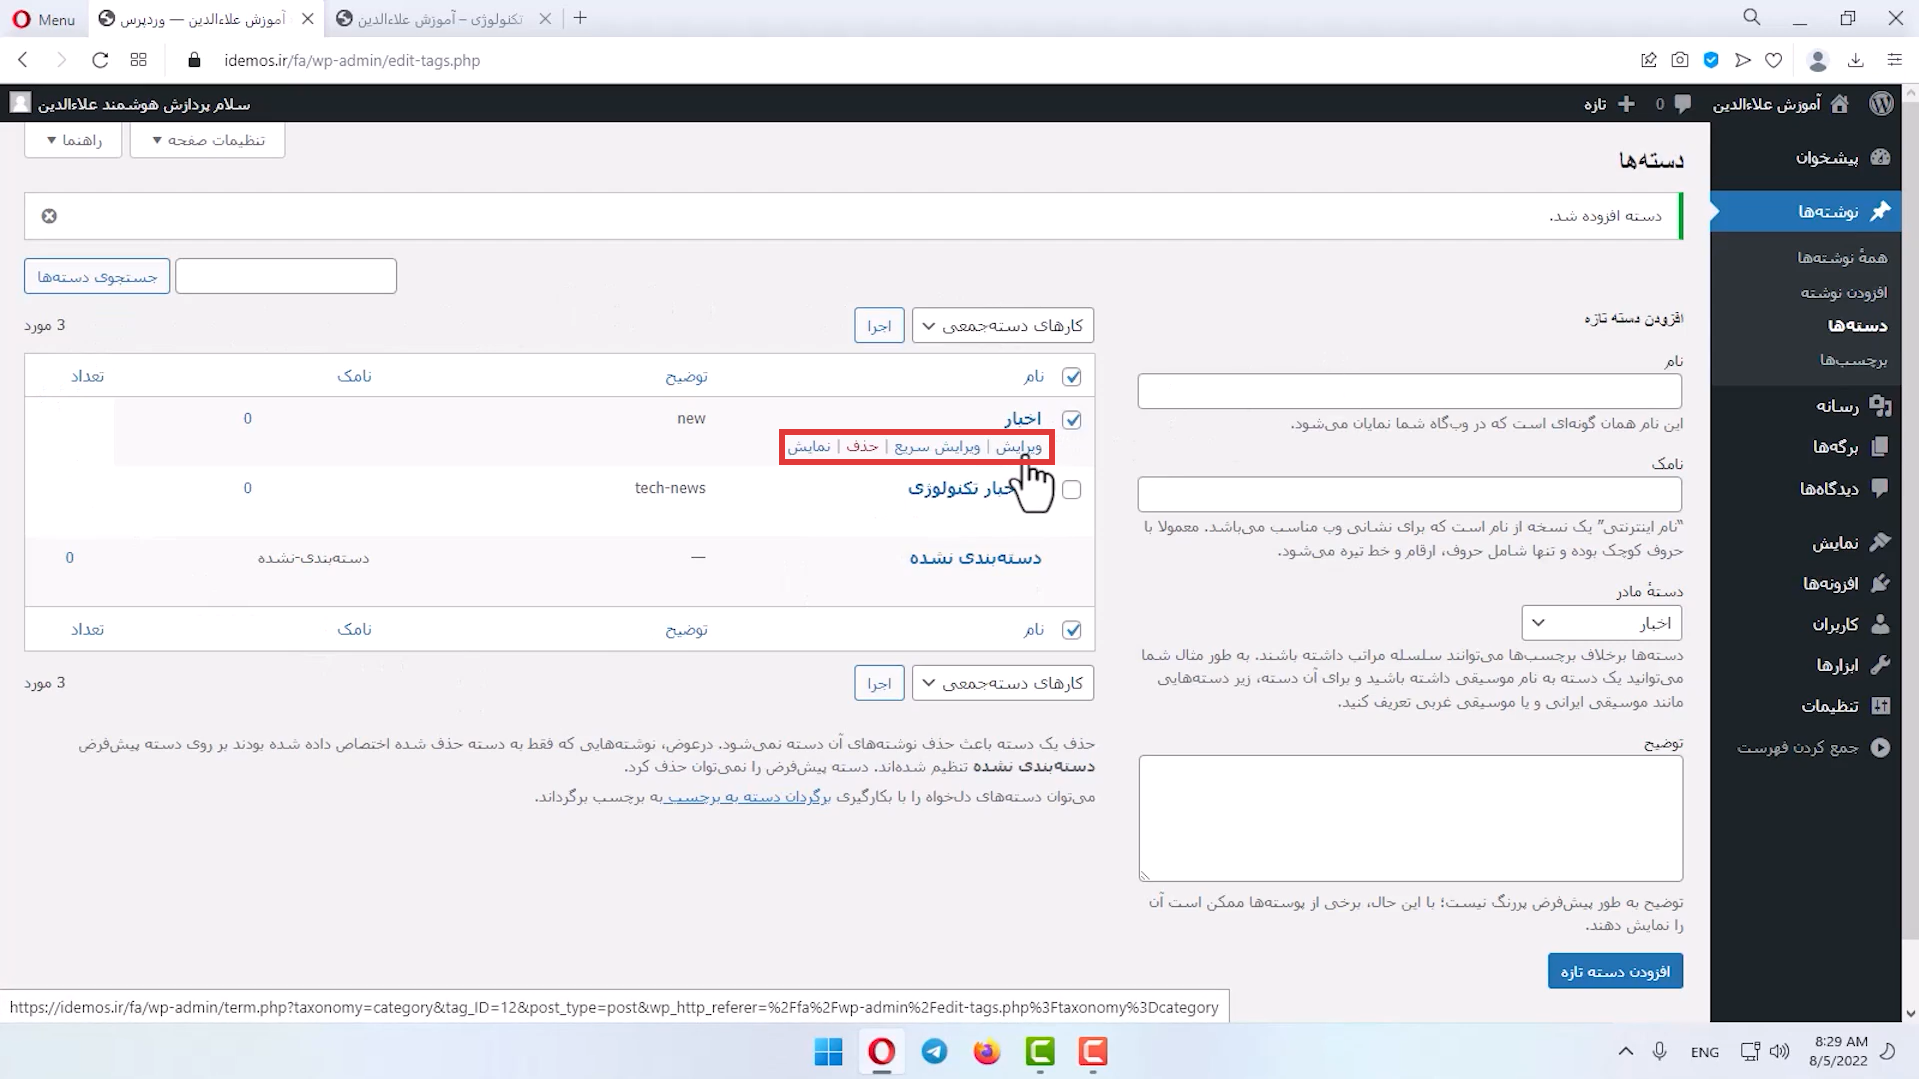This screenshot has width=1919, height=1079.
Task: Open the top کارهای دسته‌جمعی dropdown
Action: tap(1003, 325)
